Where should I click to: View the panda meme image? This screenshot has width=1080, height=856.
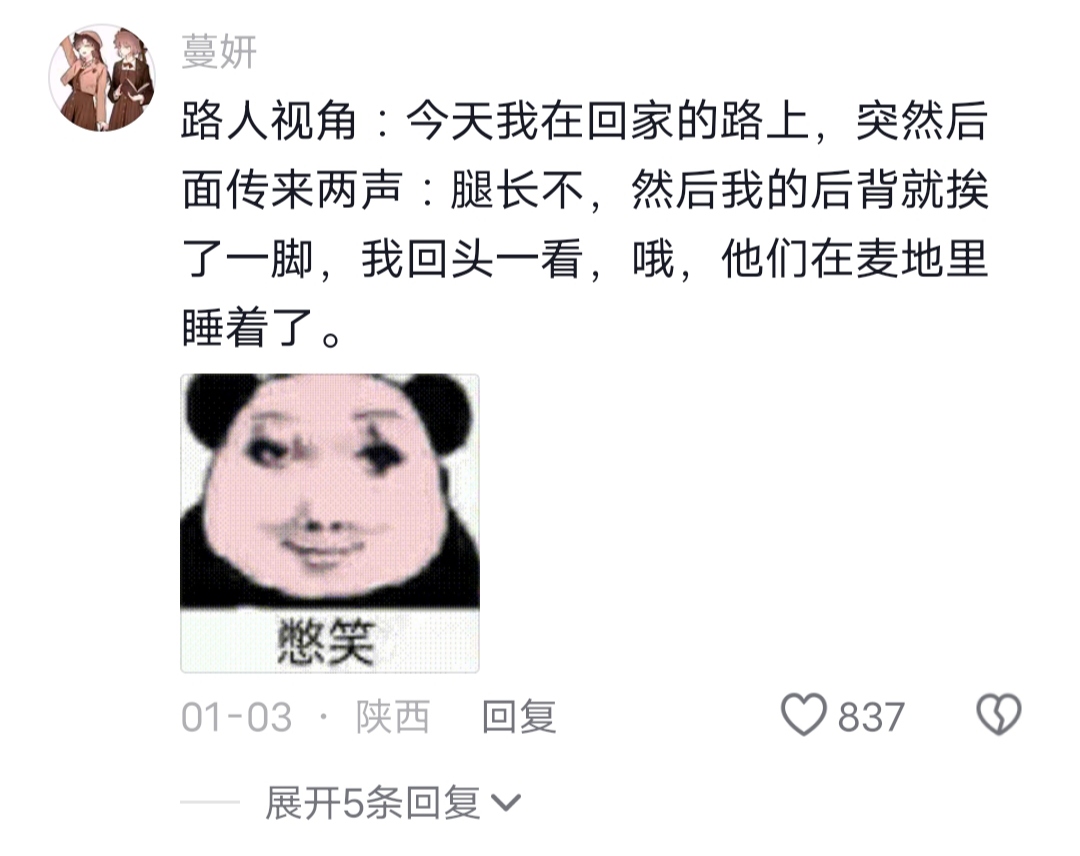coord(330,523)
